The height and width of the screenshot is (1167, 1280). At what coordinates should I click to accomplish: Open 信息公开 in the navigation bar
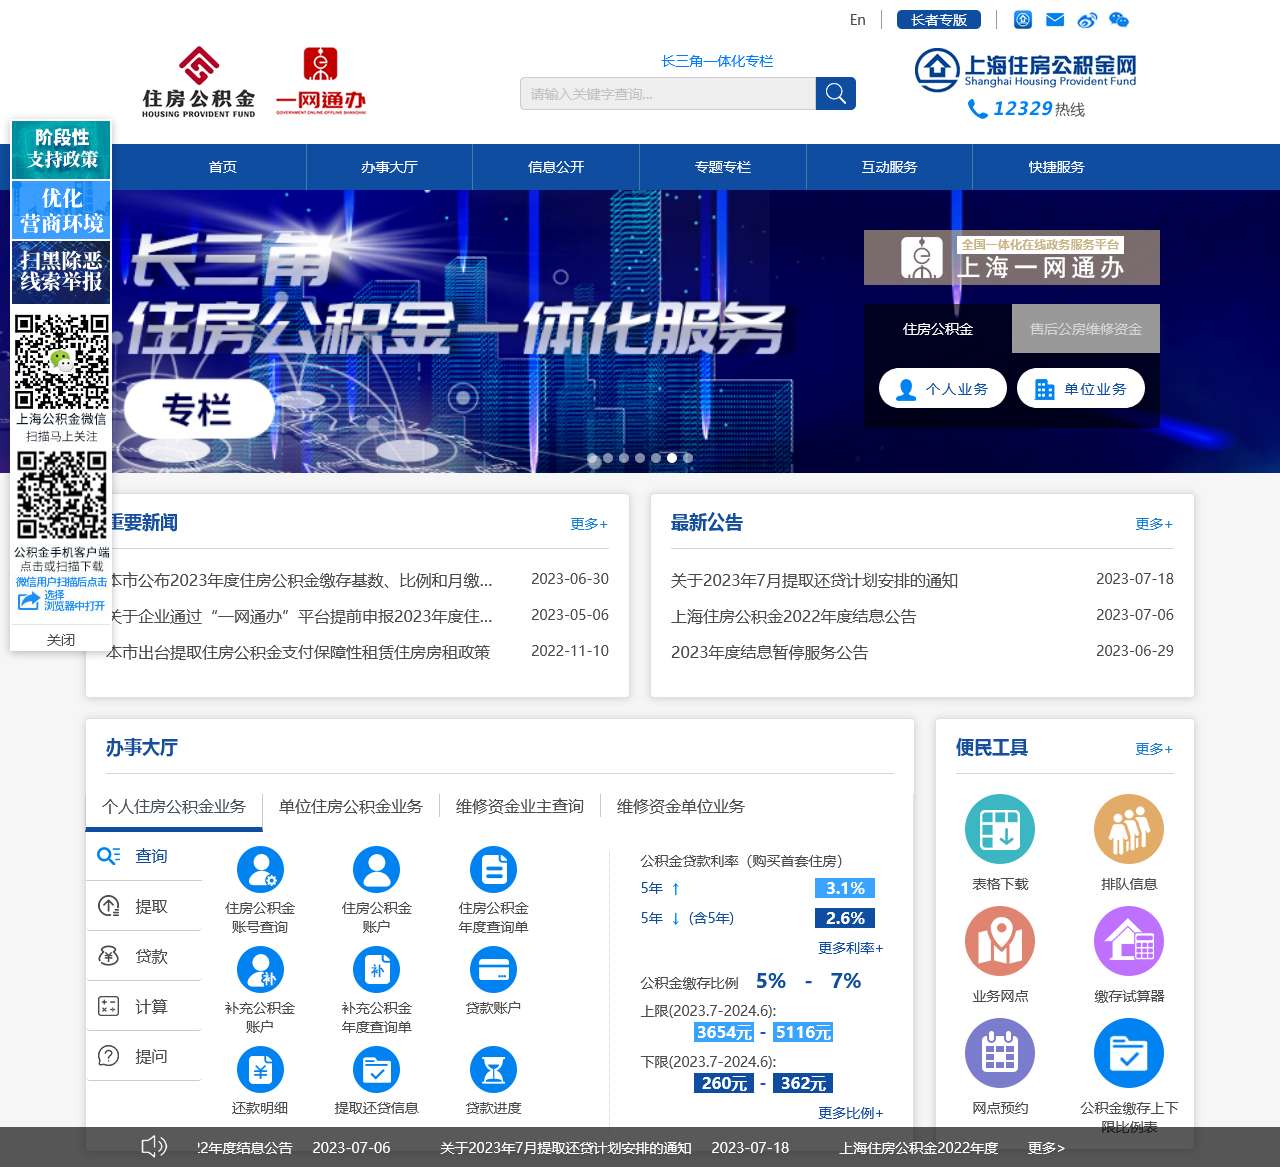(x=555, y=167)
